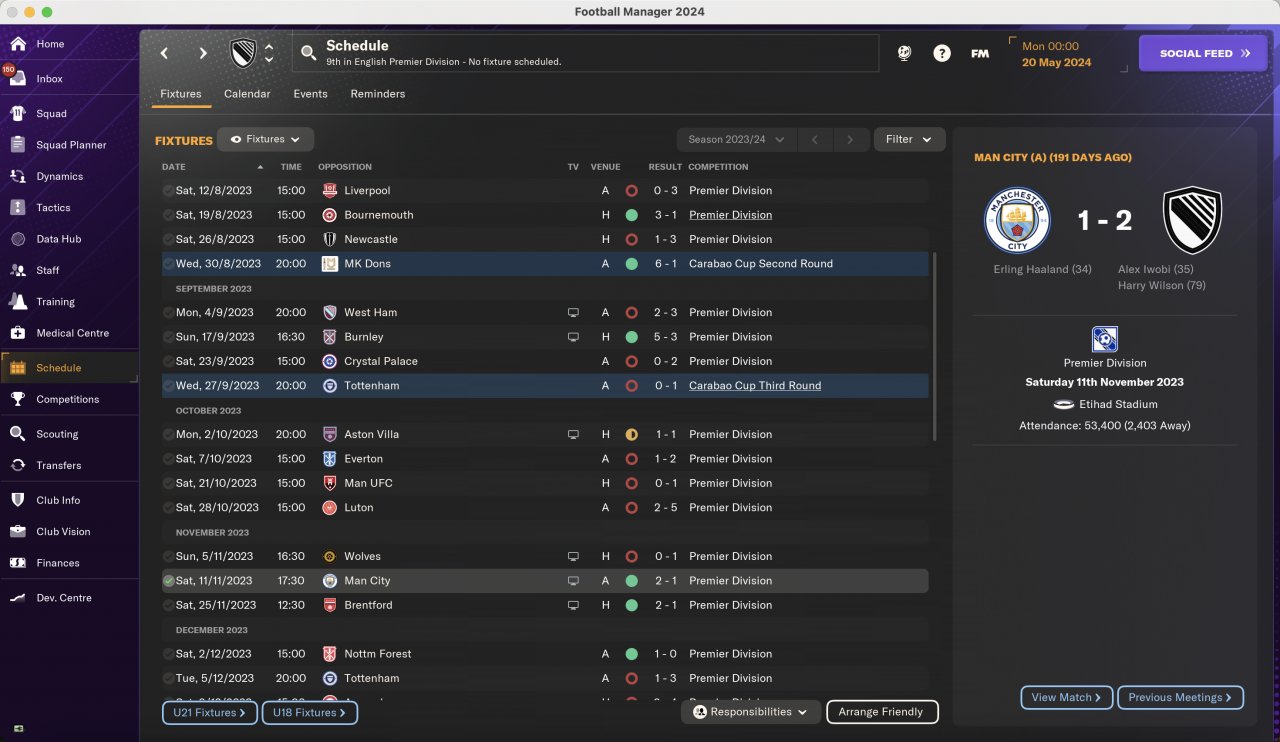Expand the Season 2023/24 dropdown
The width and height of the screenshot is (1280, 742).
736,140
